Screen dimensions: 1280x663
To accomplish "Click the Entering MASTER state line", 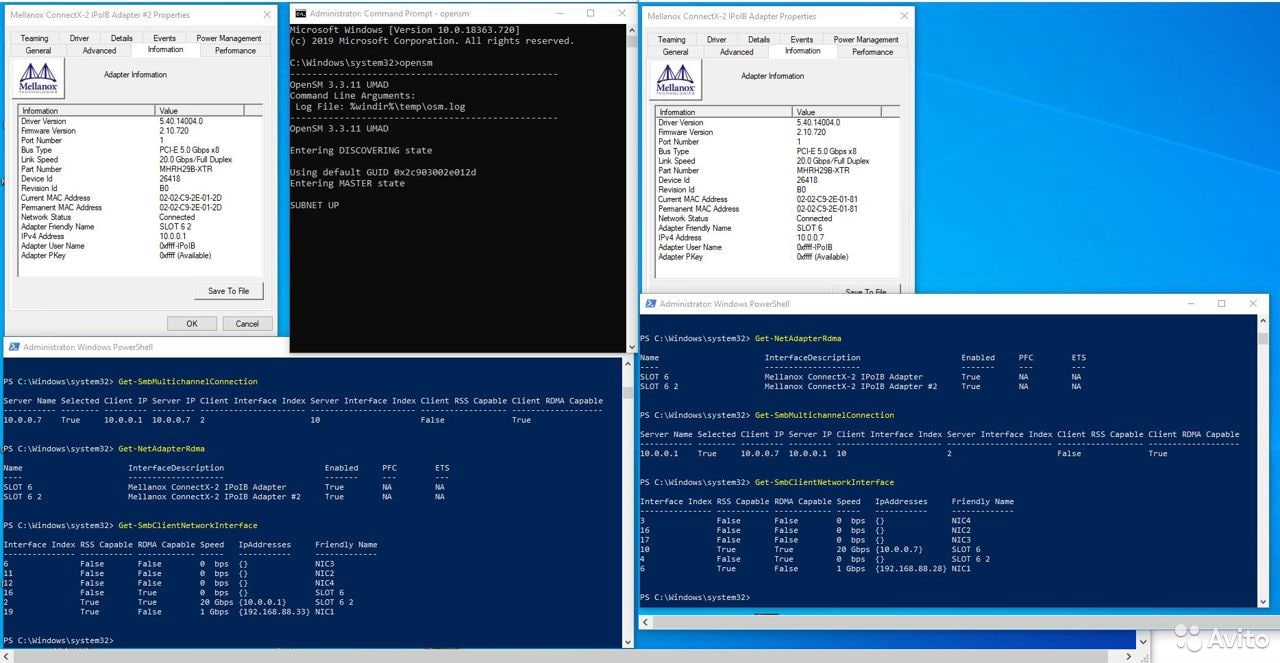I will [x=347, y=183].
